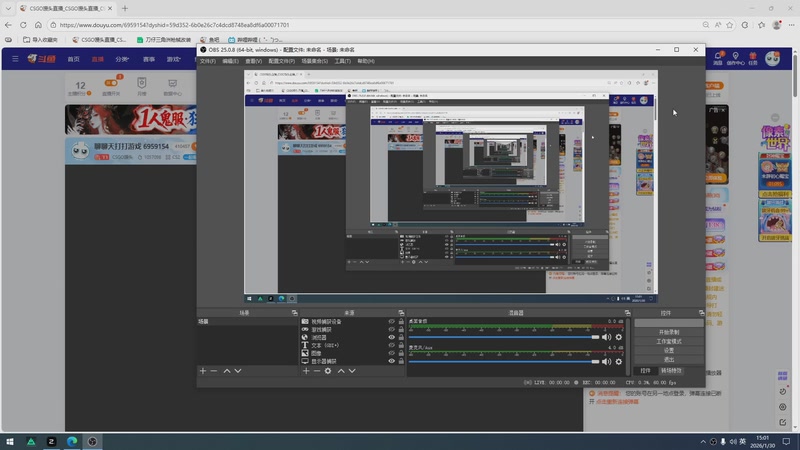Open OBS Studio from taskbar

[x=92, y=441]
